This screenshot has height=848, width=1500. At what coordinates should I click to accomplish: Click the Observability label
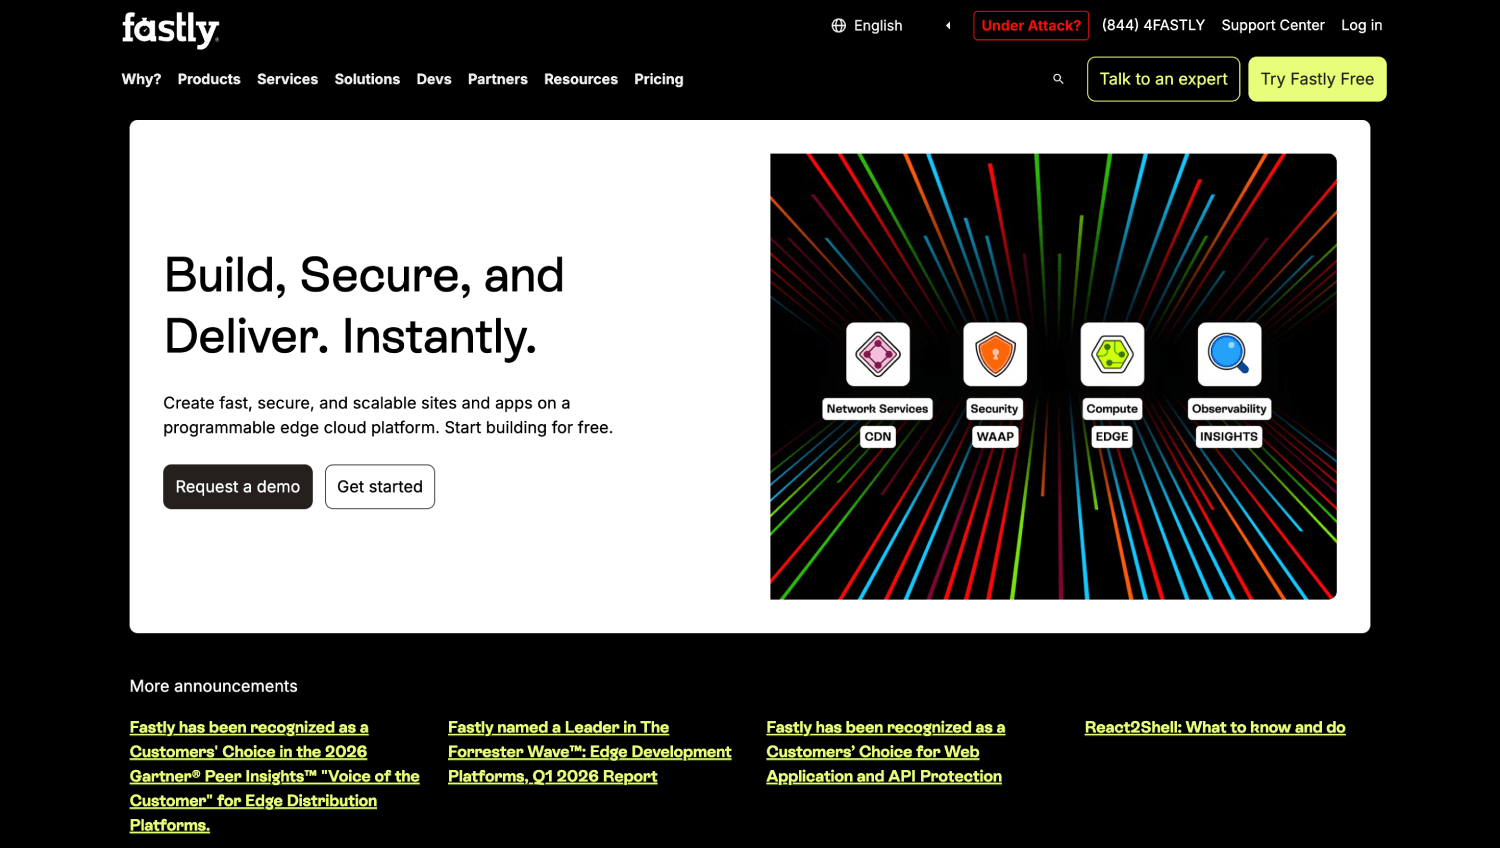pyautogui.click(x=1229, y=409)
